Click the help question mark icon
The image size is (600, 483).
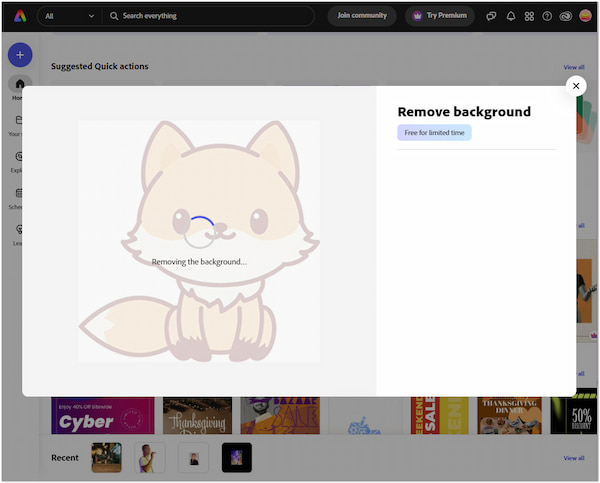pyautogui.click(x=547, y=16)
